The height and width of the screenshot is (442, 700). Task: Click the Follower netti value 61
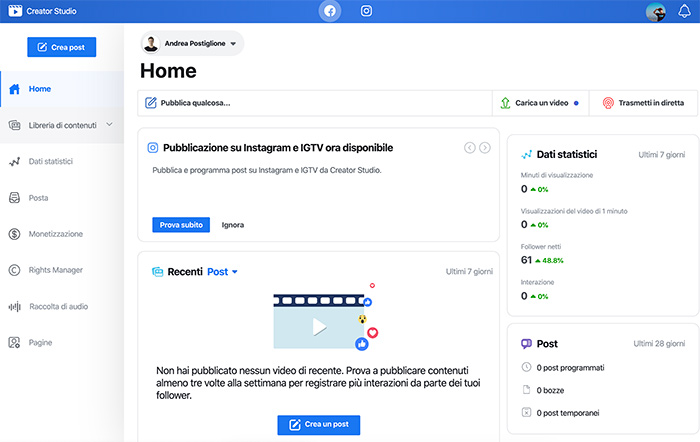(x=526, y=260)
